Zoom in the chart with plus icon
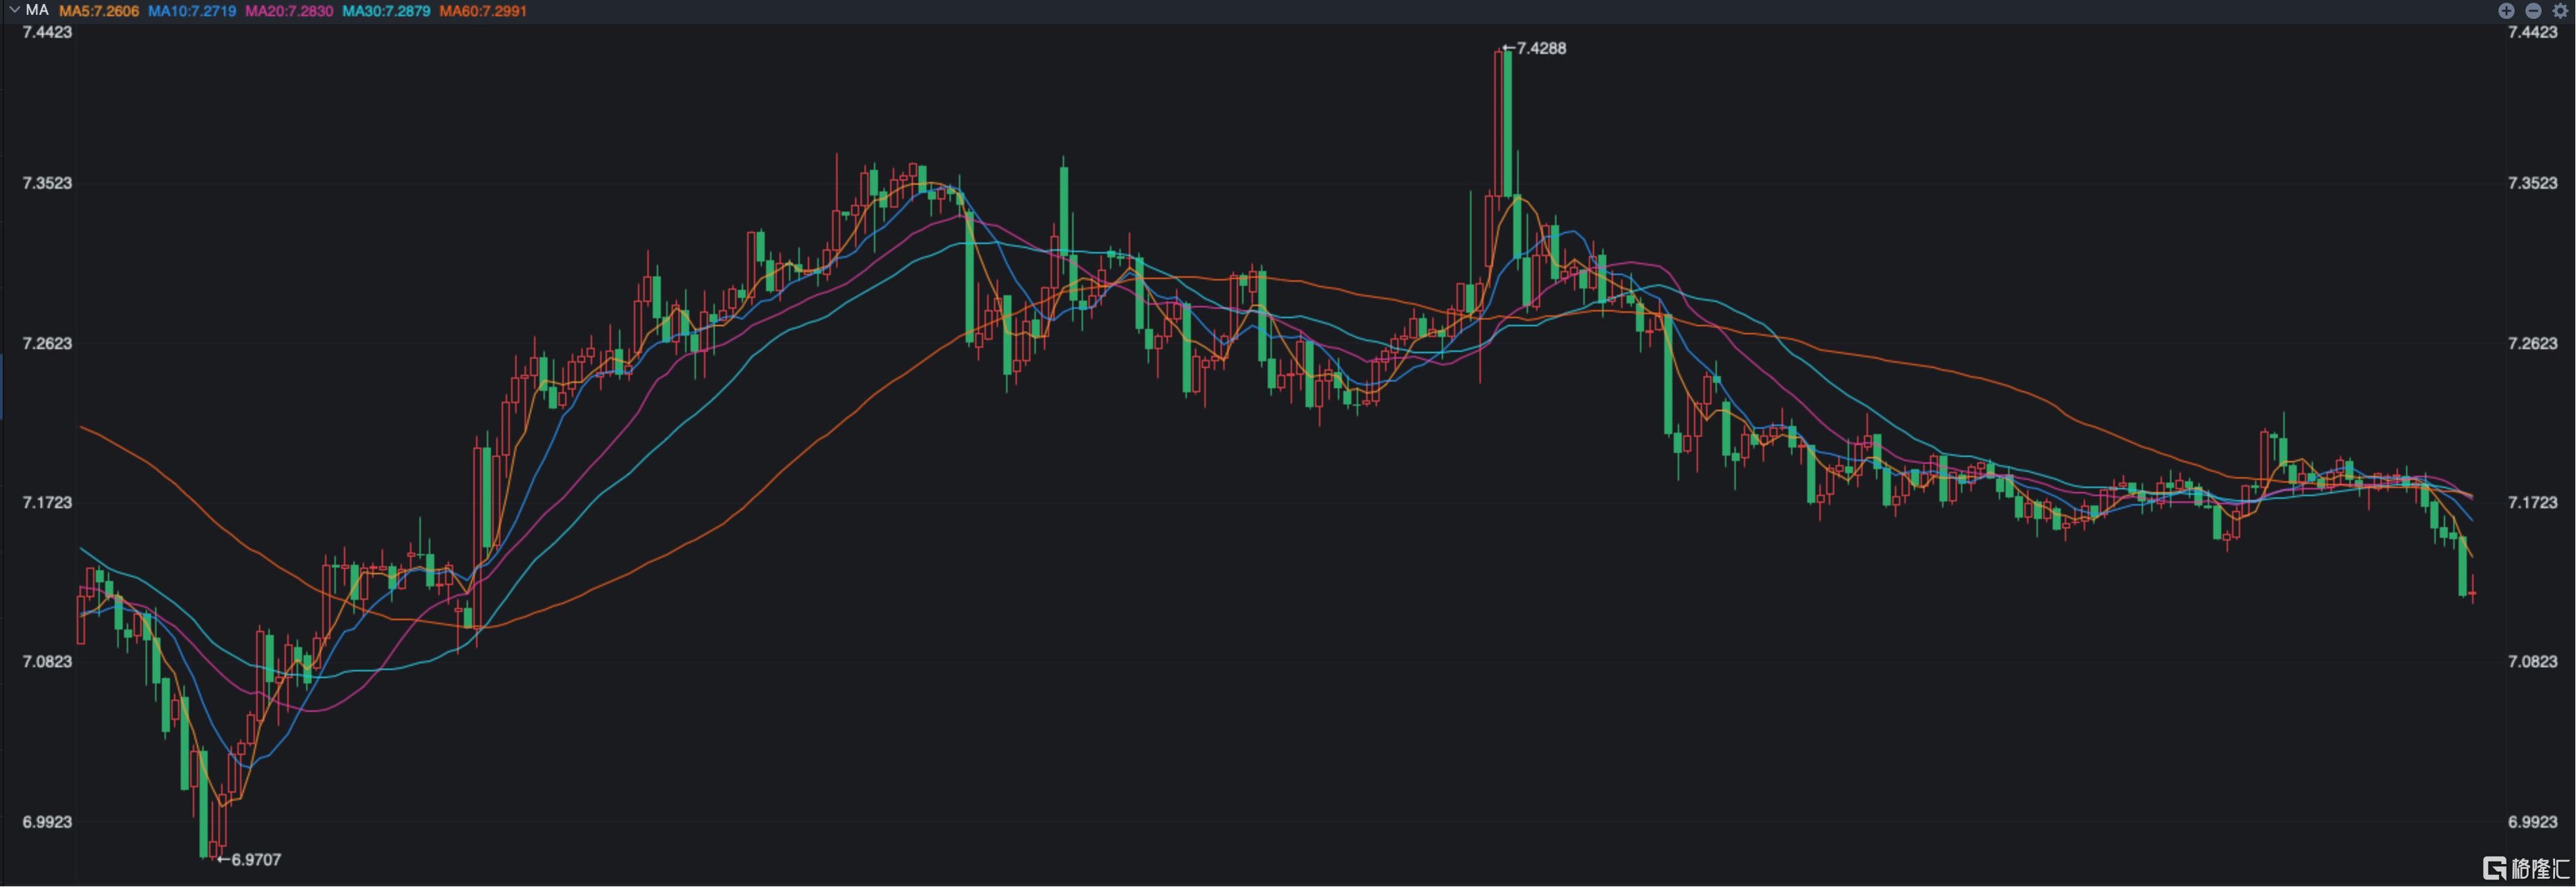Viewport: 2576px width, 887px height. click(x=2505, y=11)
